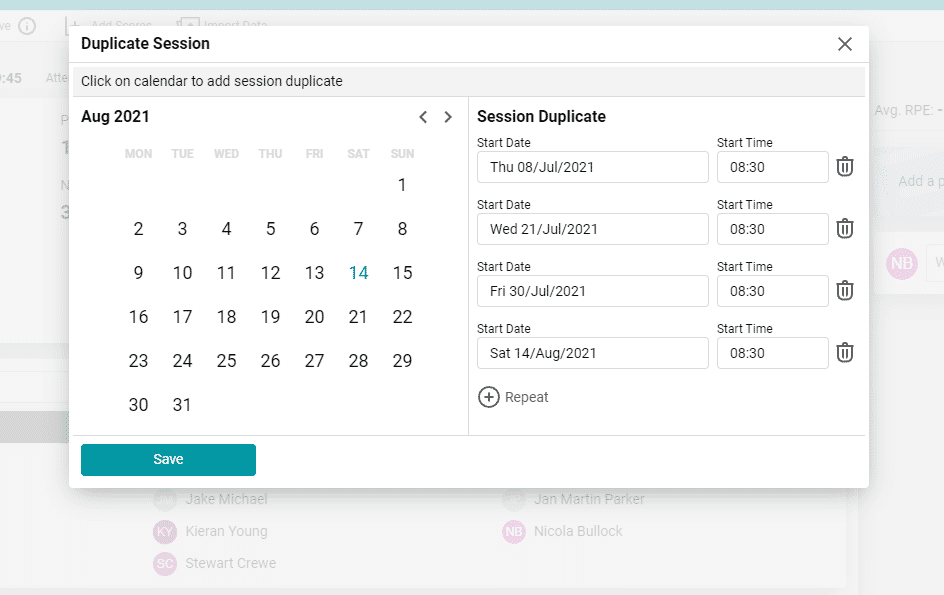This screenshot has width=944, height=595.
Task: Select August 30 on the calendar
Action: click(x=138, y=405)
